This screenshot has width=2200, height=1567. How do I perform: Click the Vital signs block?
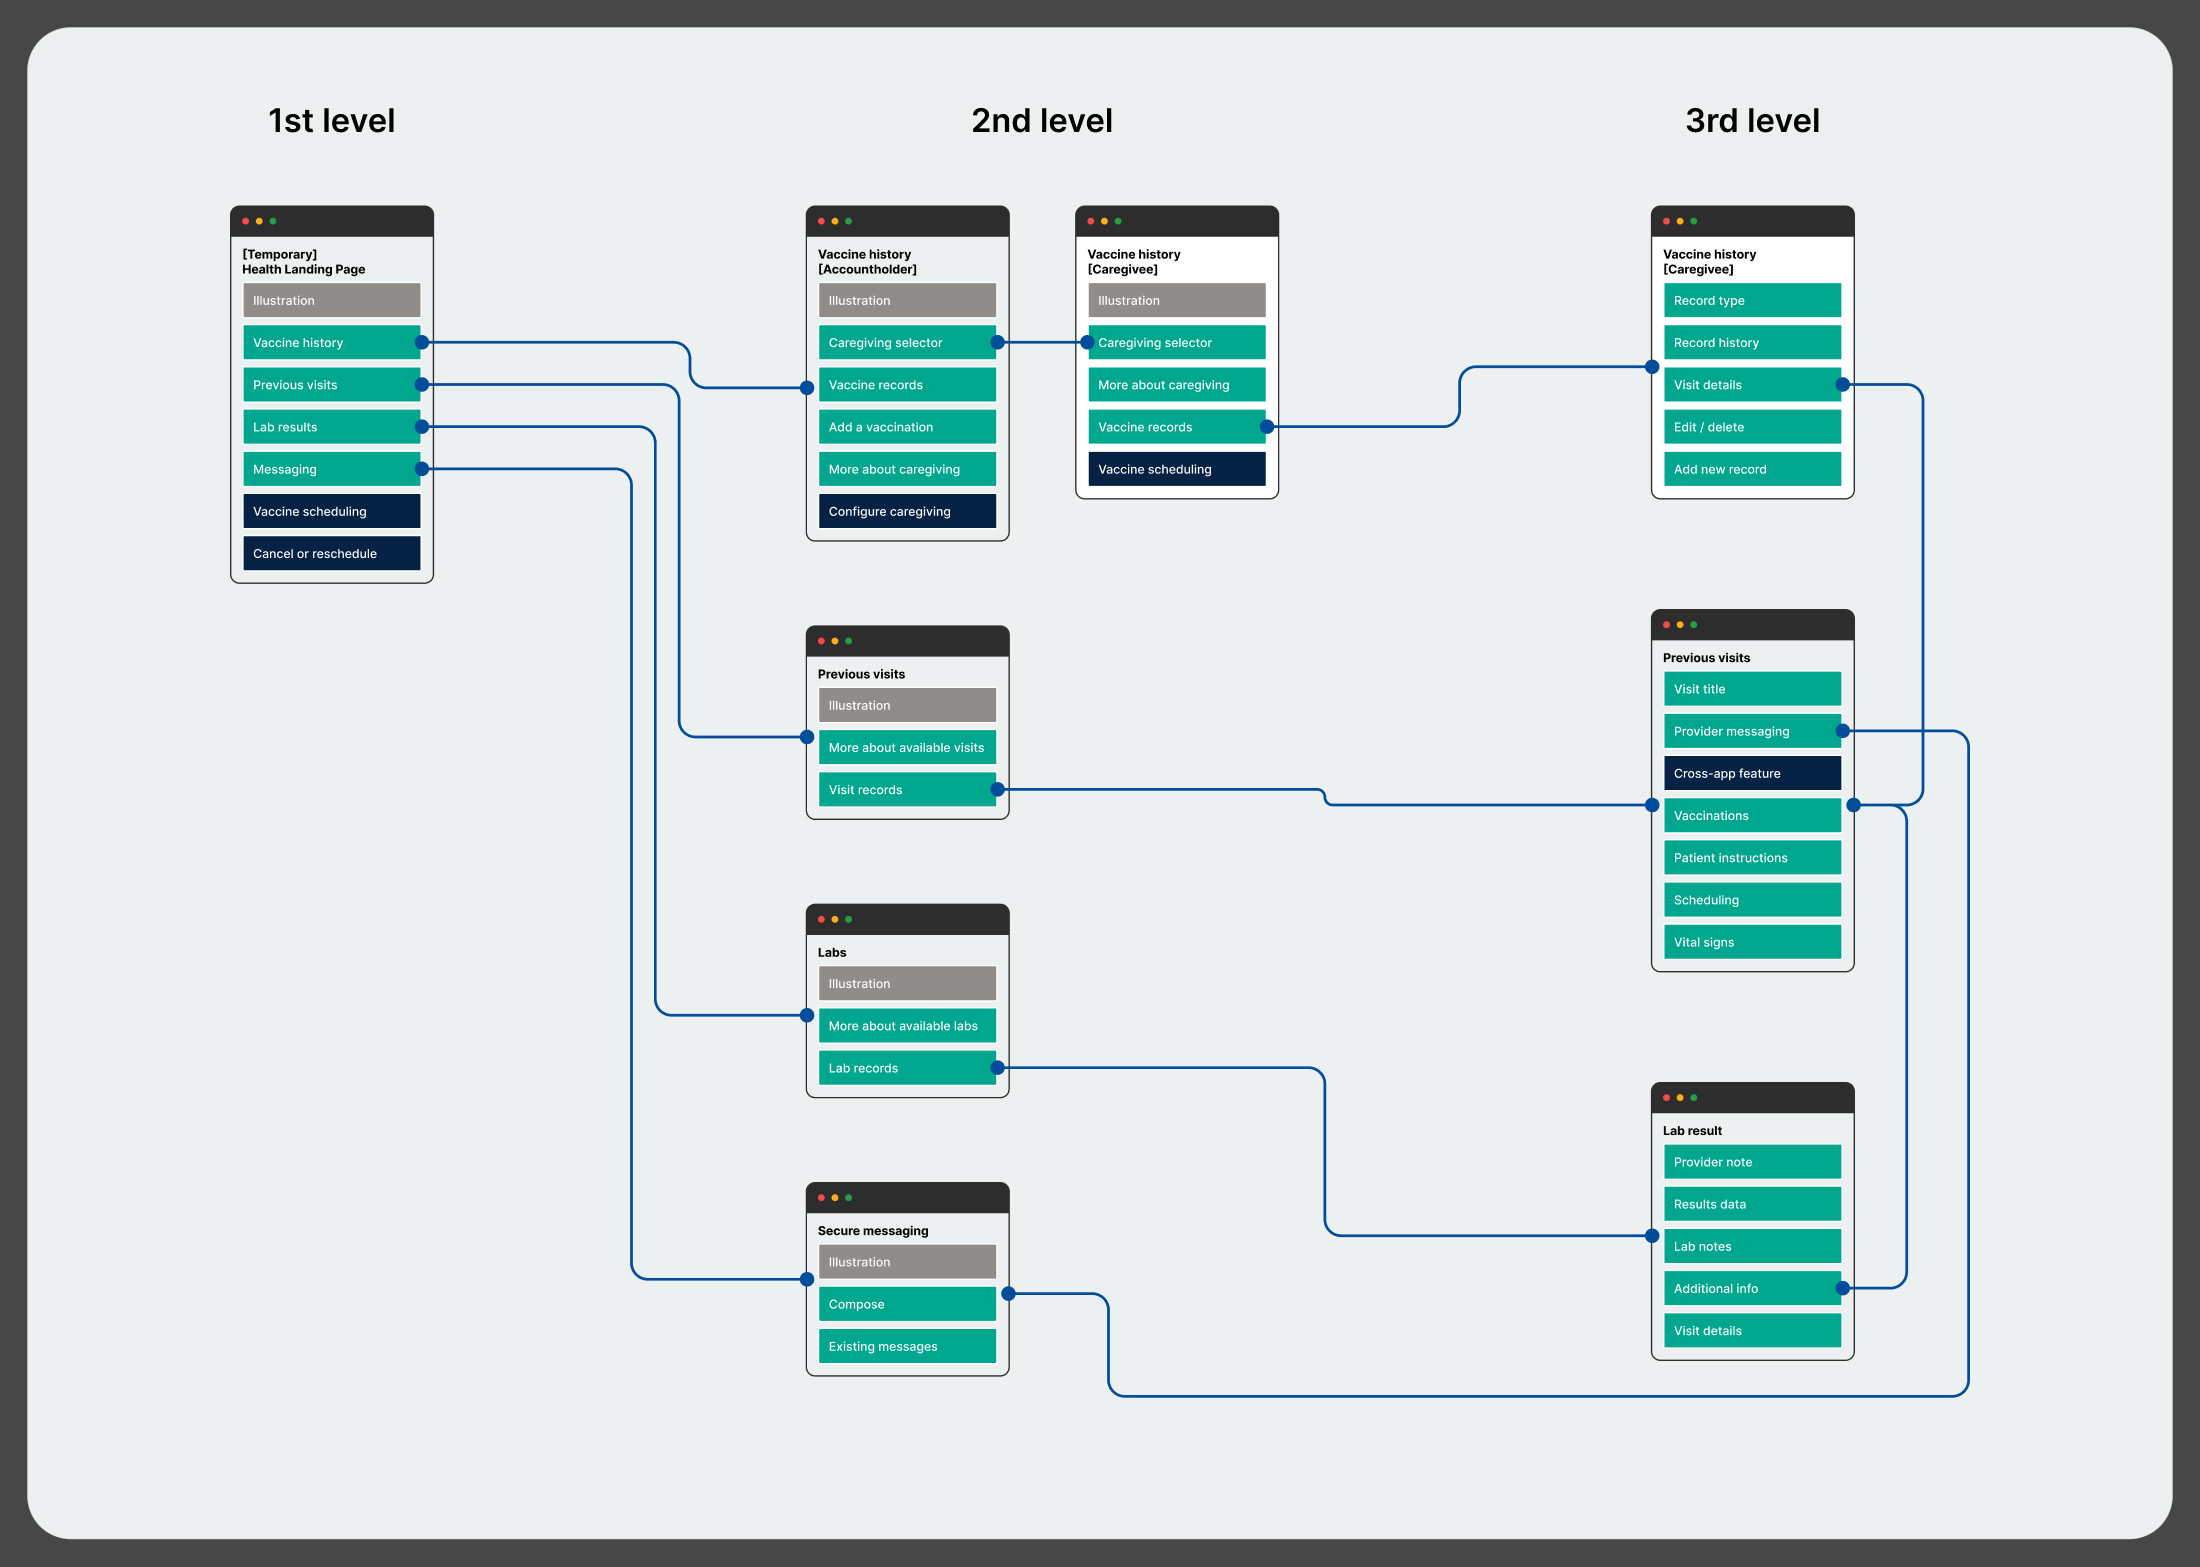click(x=1752, y=942)
